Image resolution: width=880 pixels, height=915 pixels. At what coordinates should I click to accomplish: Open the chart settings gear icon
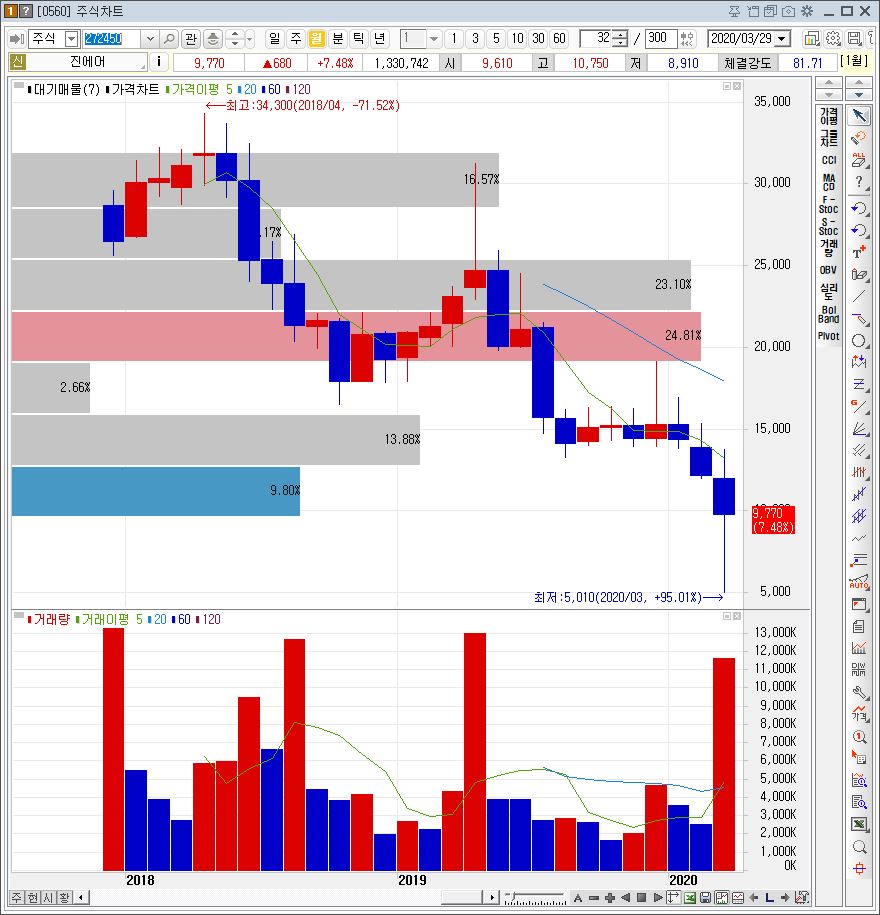point(833,38)
